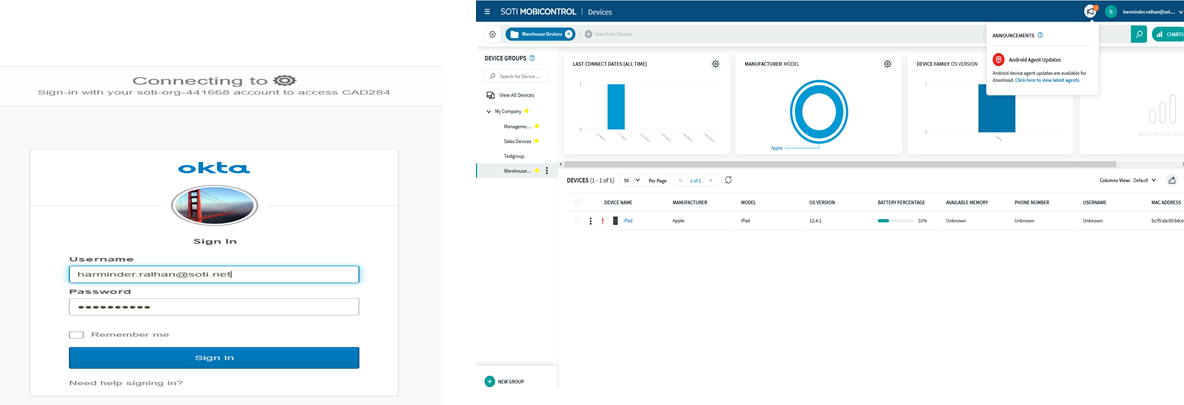Select View All Devices
Screen dimensions: 1184x405
click(516, 95)
